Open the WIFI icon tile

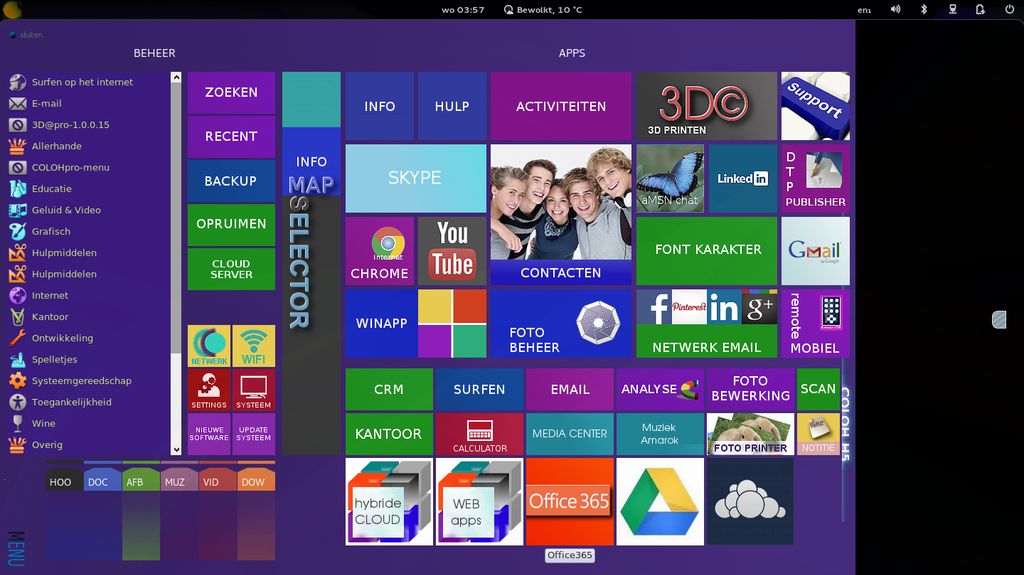(x=253, y=346)
